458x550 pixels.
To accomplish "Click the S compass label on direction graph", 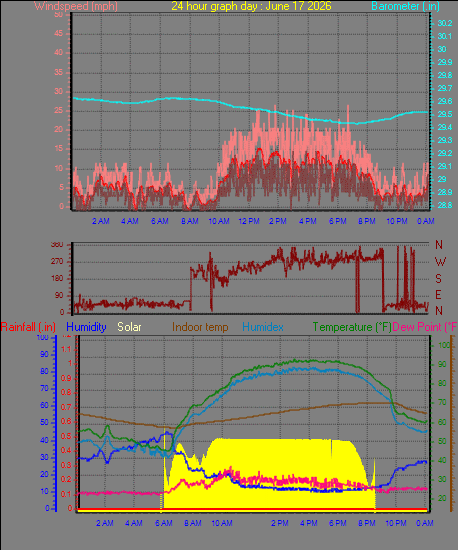I will click(x=438, y=279).
